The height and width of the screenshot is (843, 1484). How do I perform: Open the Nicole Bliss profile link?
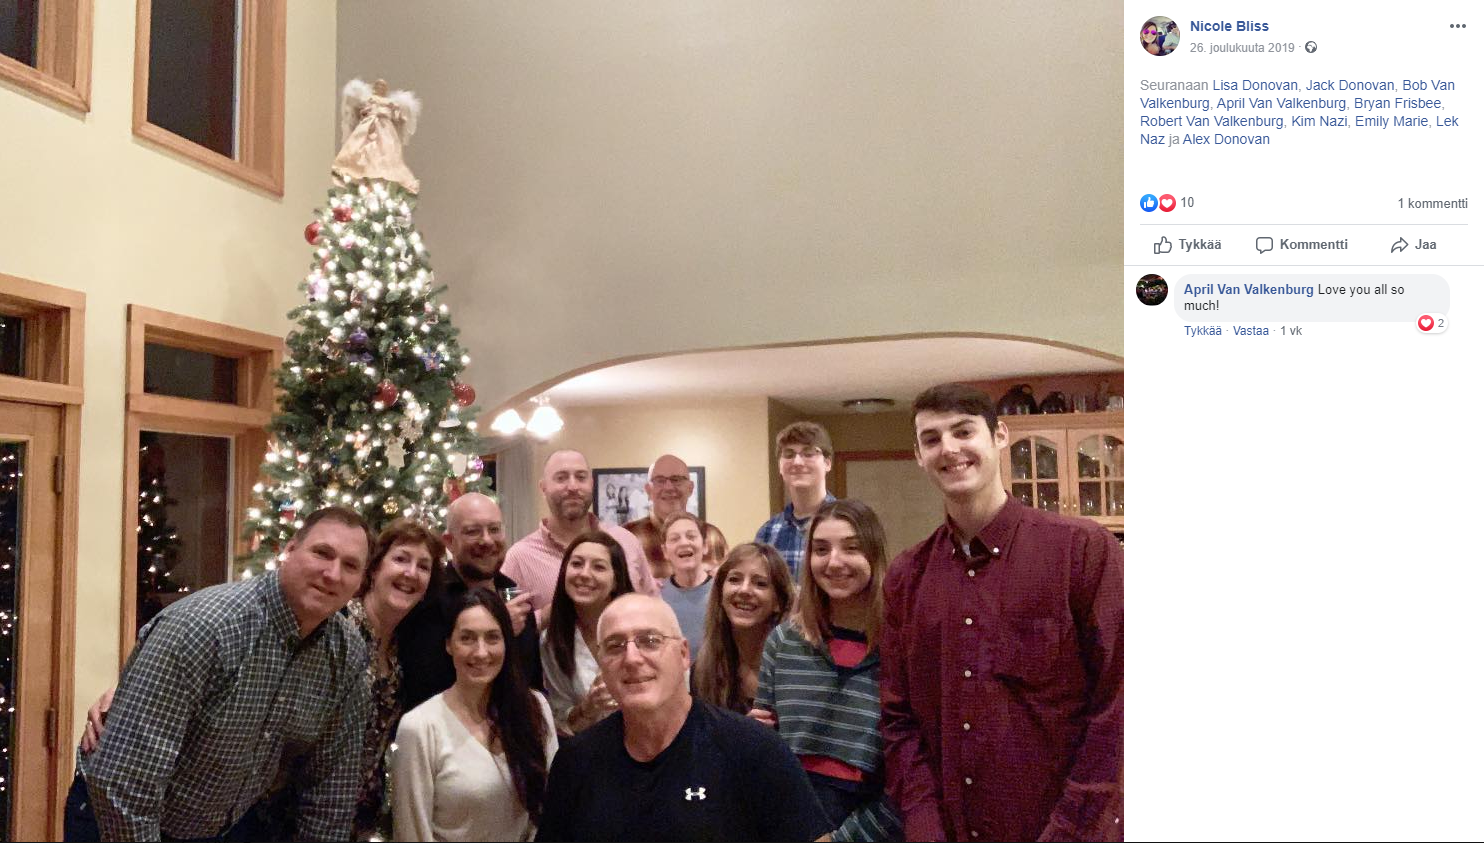[1229, 26]
